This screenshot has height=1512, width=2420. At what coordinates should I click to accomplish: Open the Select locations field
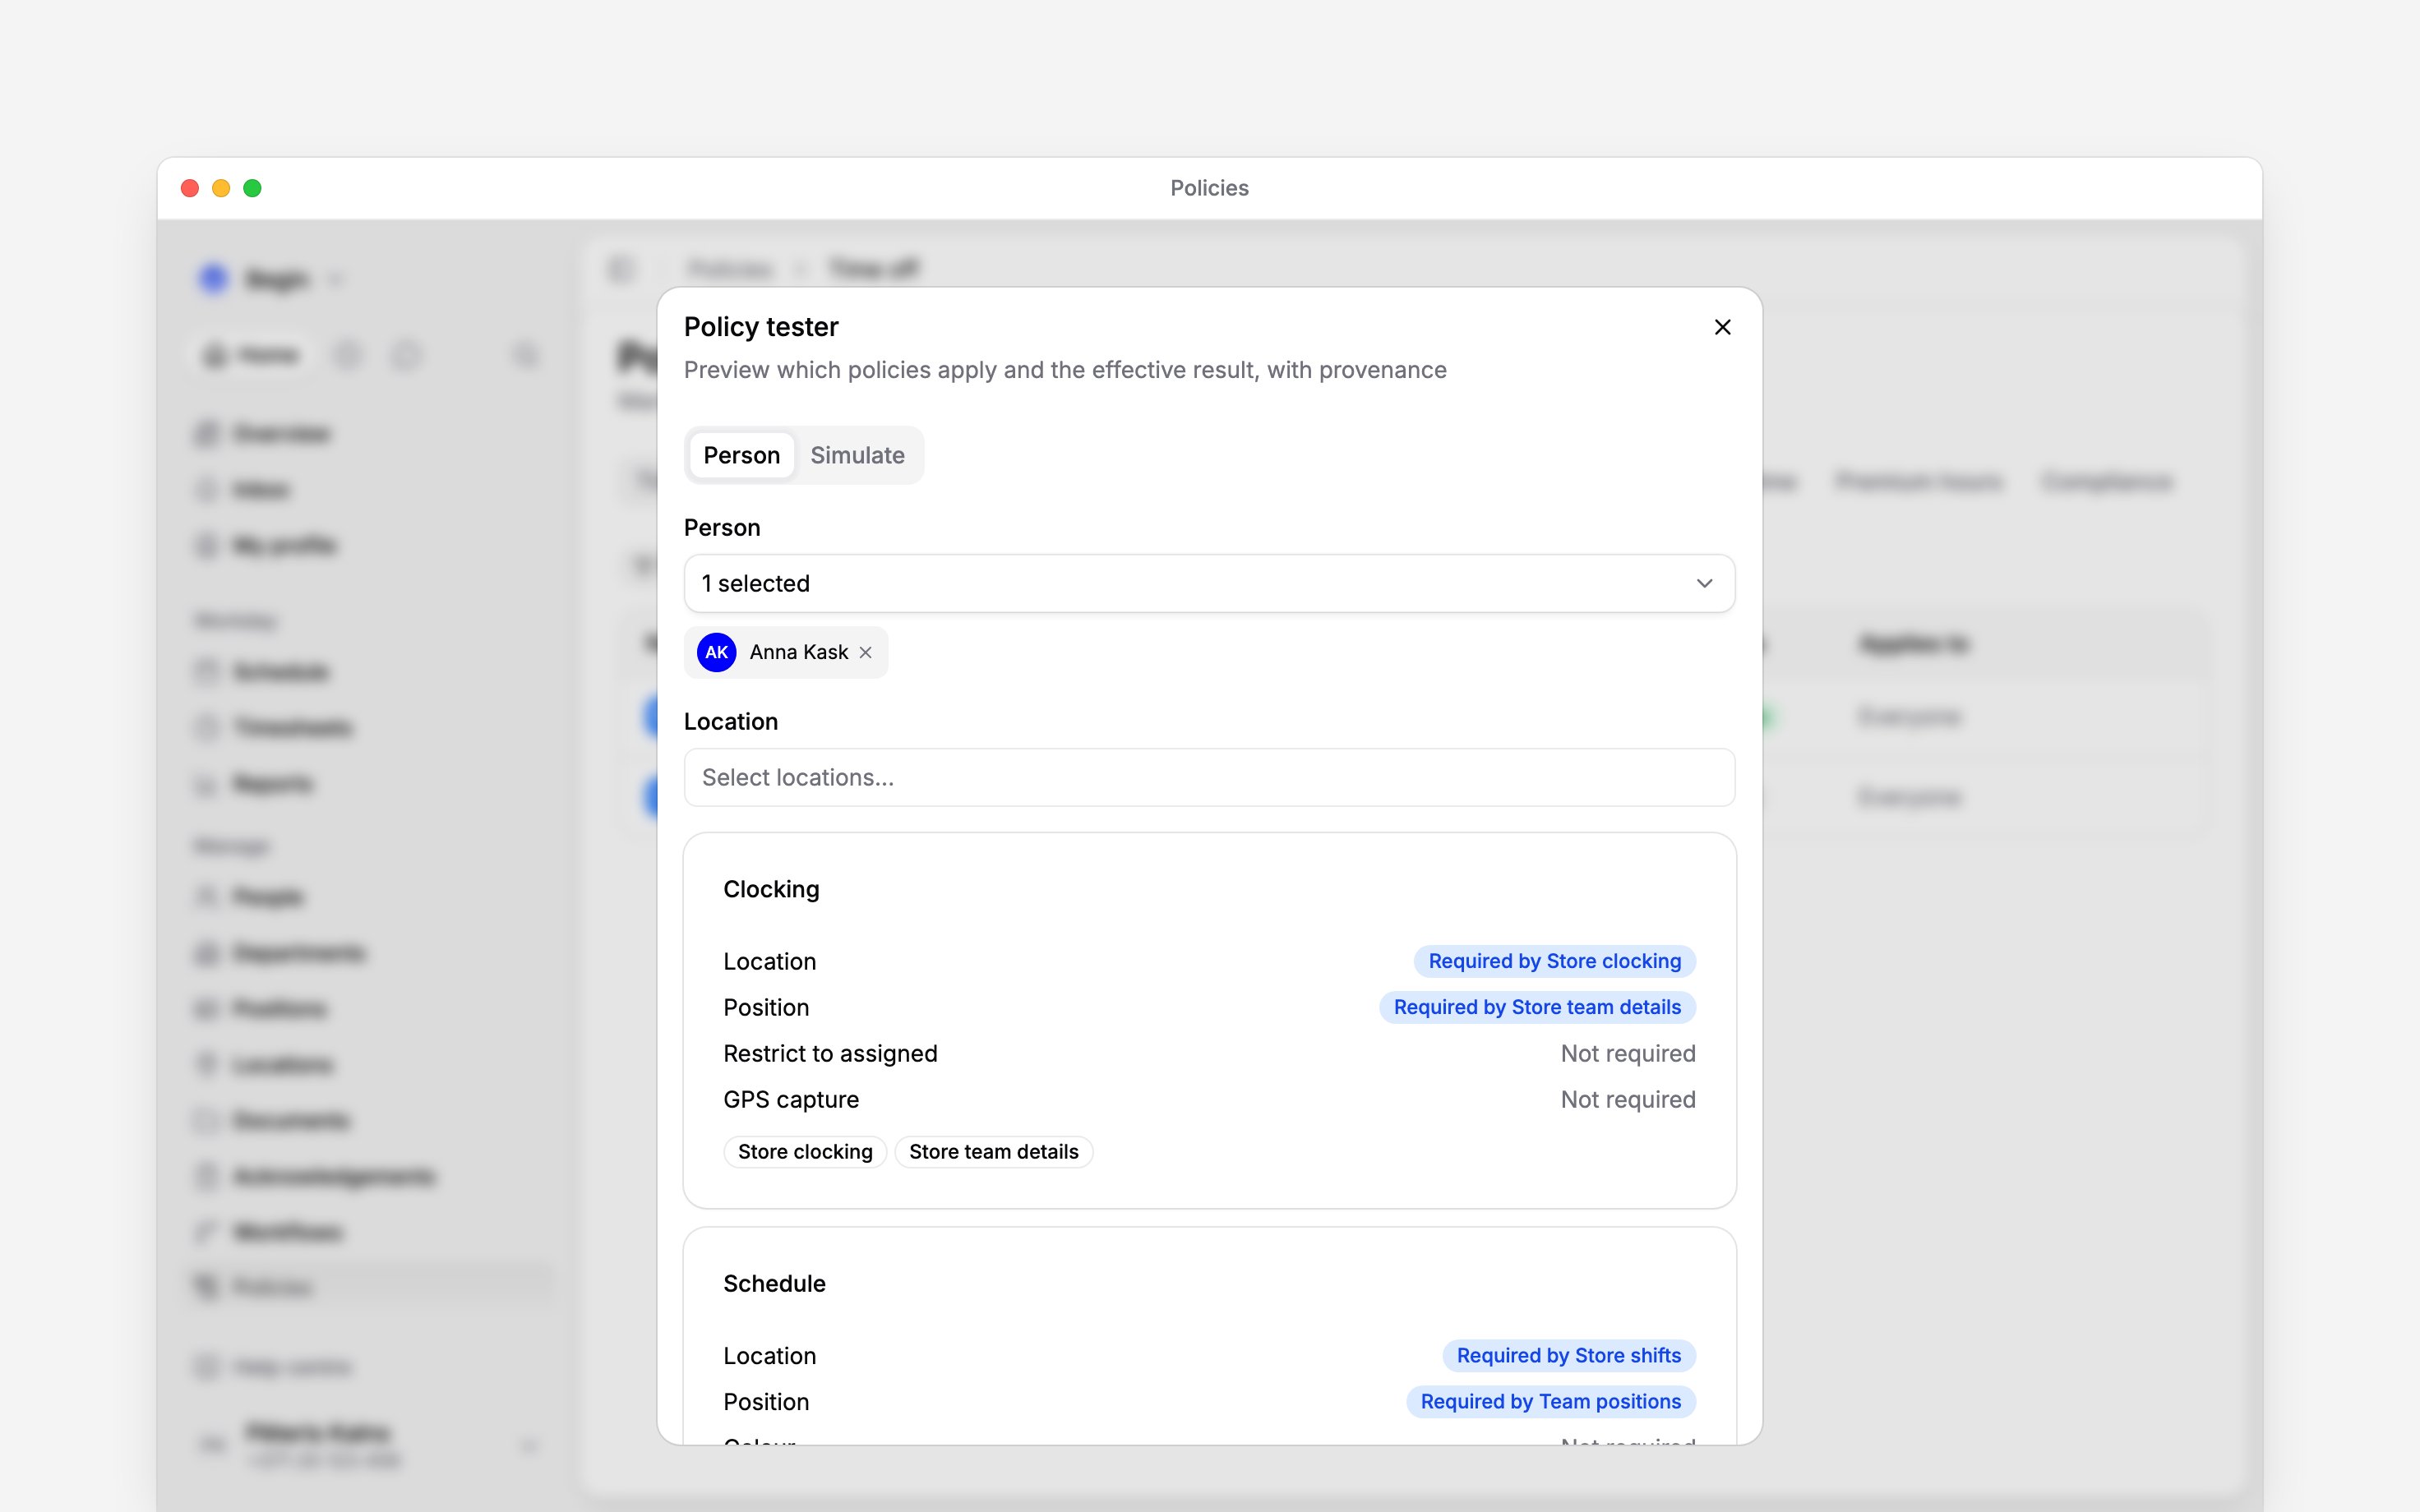click(x=1209, y=777)
